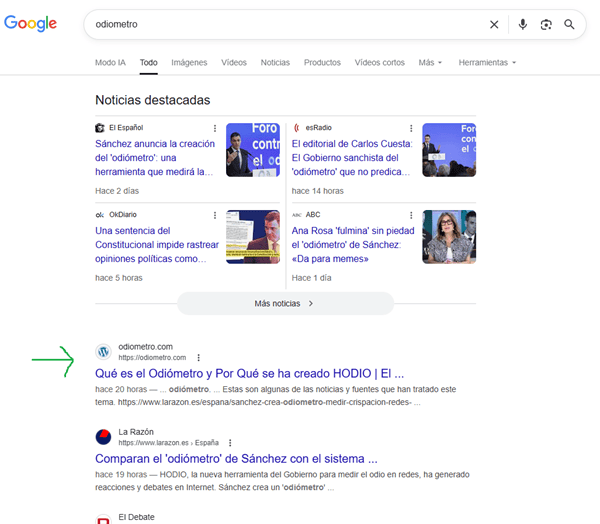Click OkDiario story thumbnail
Viewport: 600px width, 524px height.
[253, 237]
